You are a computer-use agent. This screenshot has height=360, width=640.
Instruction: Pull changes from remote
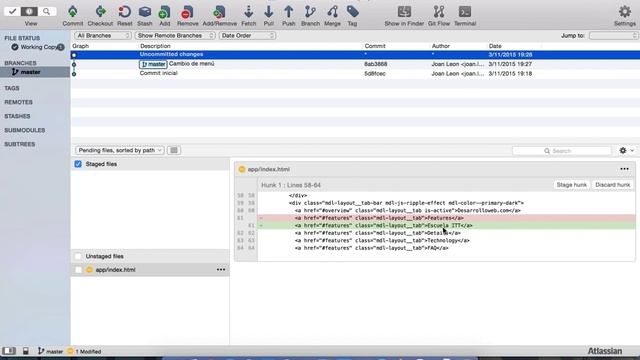(x=269, y=16)
